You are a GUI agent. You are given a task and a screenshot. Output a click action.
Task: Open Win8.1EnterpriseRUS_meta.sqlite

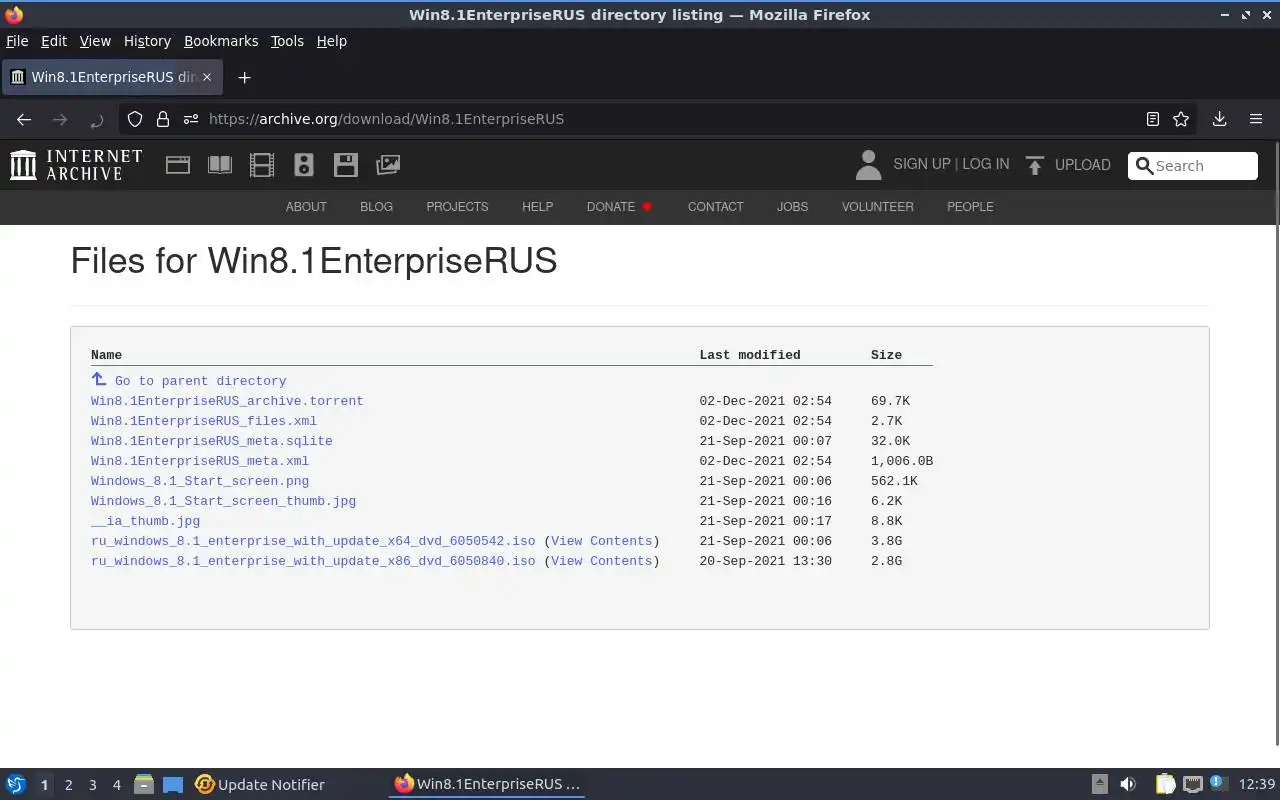pos(212,441)
